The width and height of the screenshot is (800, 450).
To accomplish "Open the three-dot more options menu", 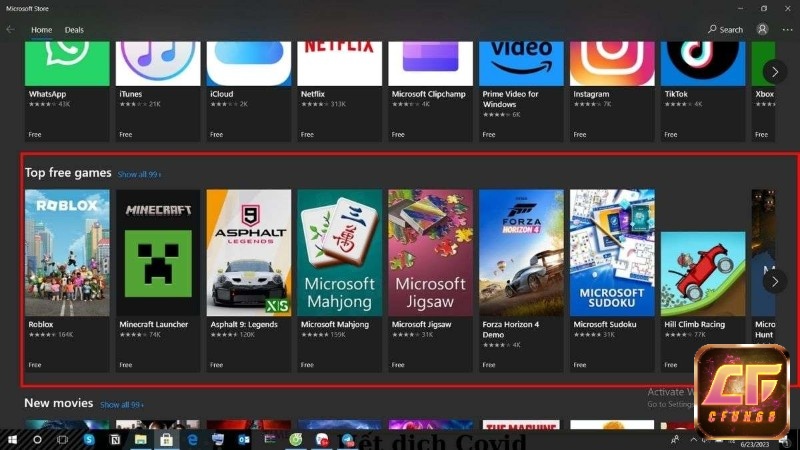I will coord(787,30).
